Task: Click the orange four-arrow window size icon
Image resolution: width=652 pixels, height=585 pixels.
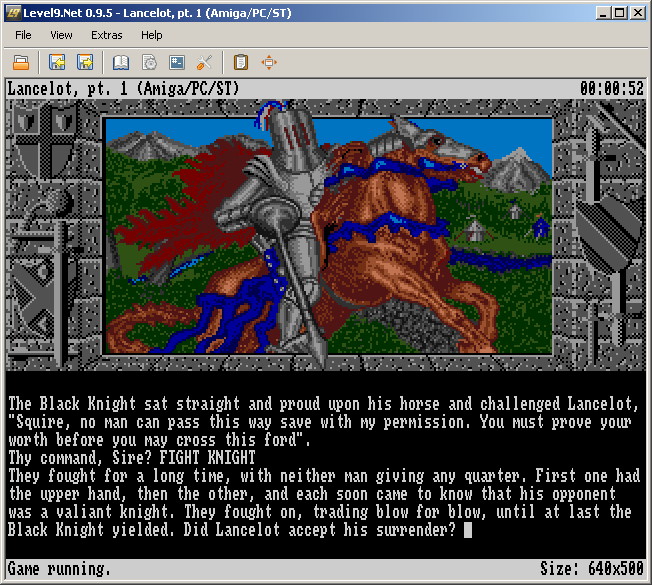Action: [x=269, y=63]
